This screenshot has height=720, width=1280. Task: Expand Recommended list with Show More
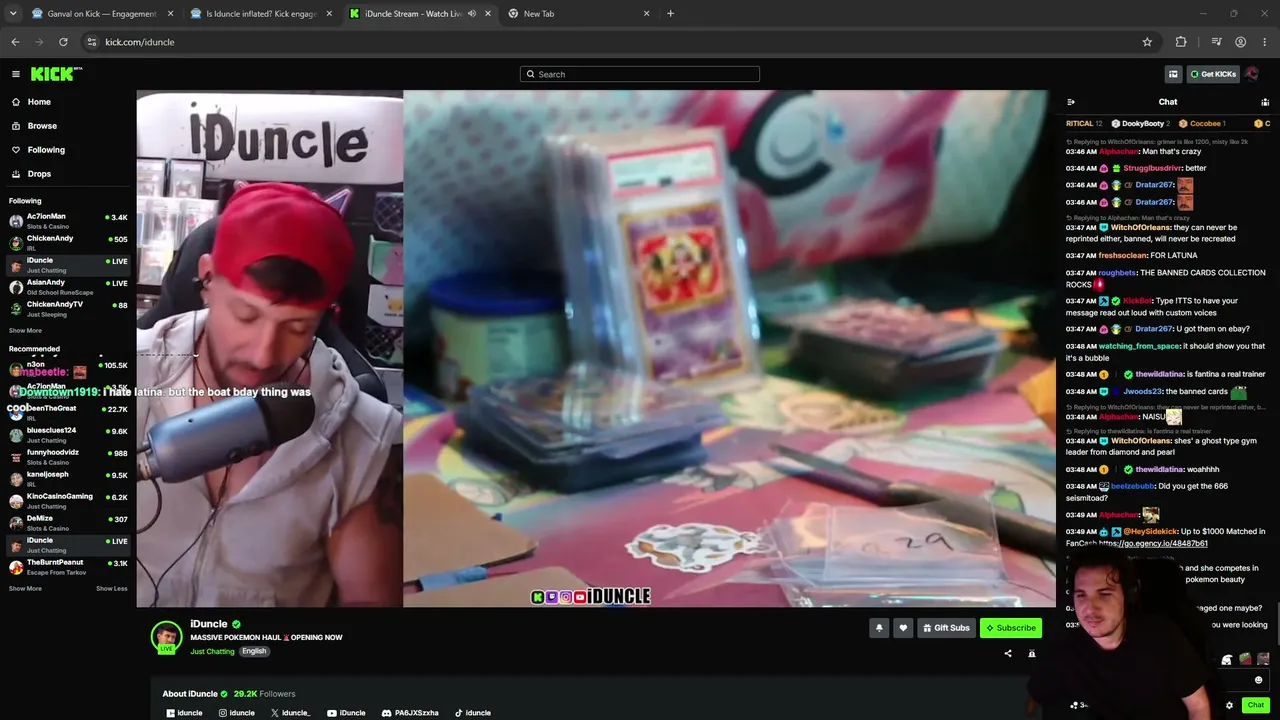pos(25,589)
